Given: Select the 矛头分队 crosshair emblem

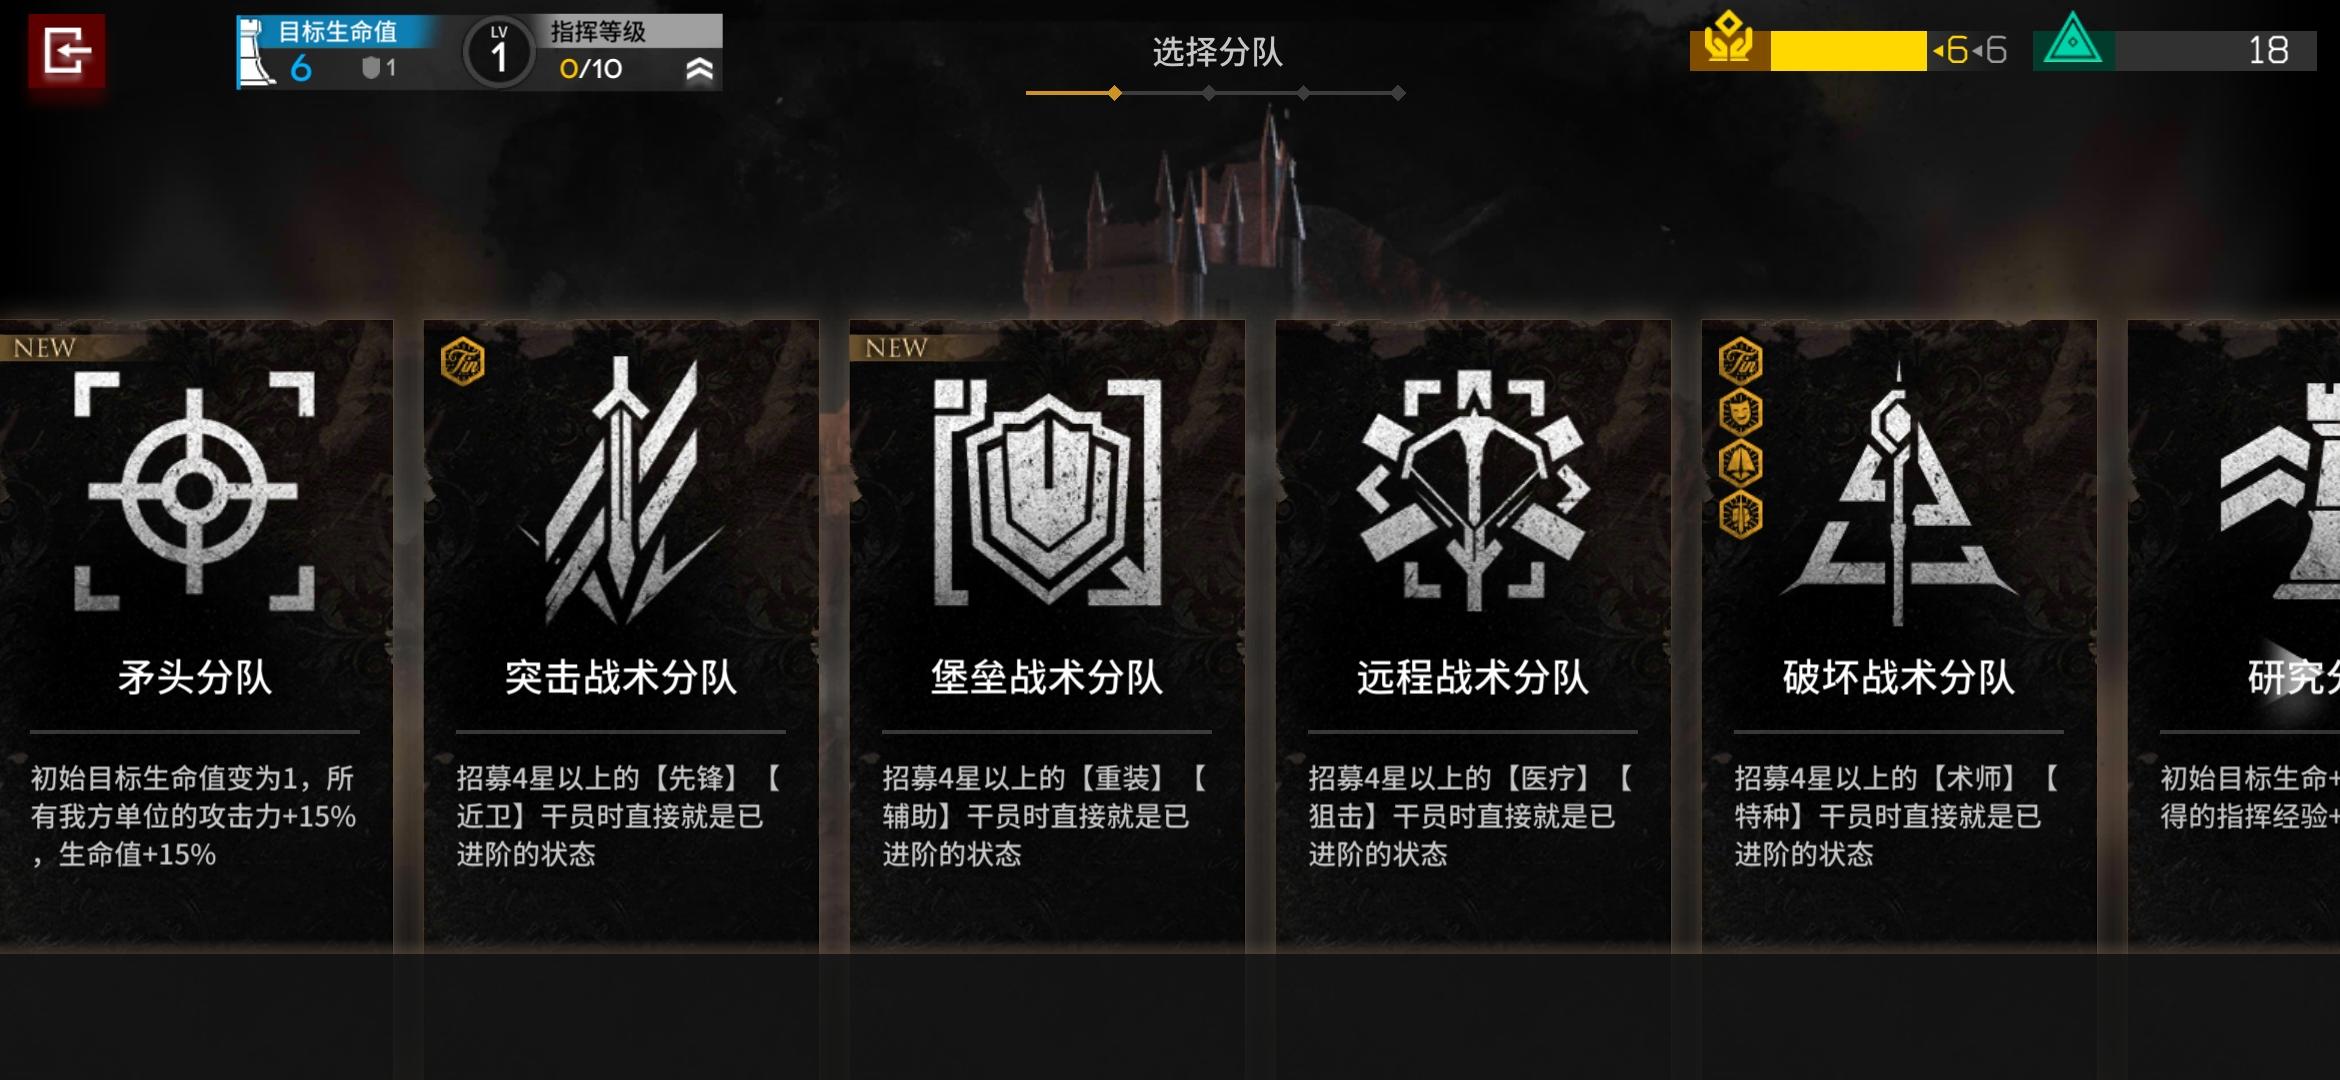Looking at the screenshot, I should coord(195,491).
